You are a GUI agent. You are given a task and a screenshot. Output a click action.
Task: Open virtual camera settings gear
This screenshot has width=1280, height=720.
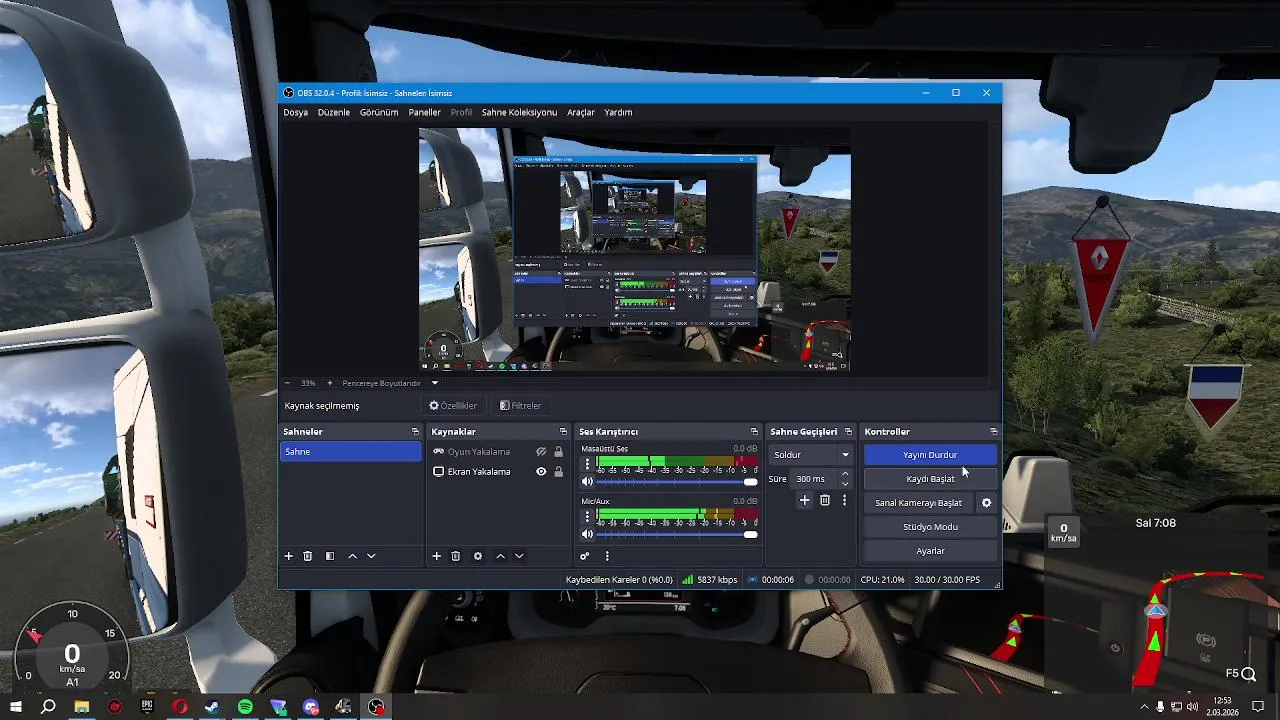tap(986, 503)
